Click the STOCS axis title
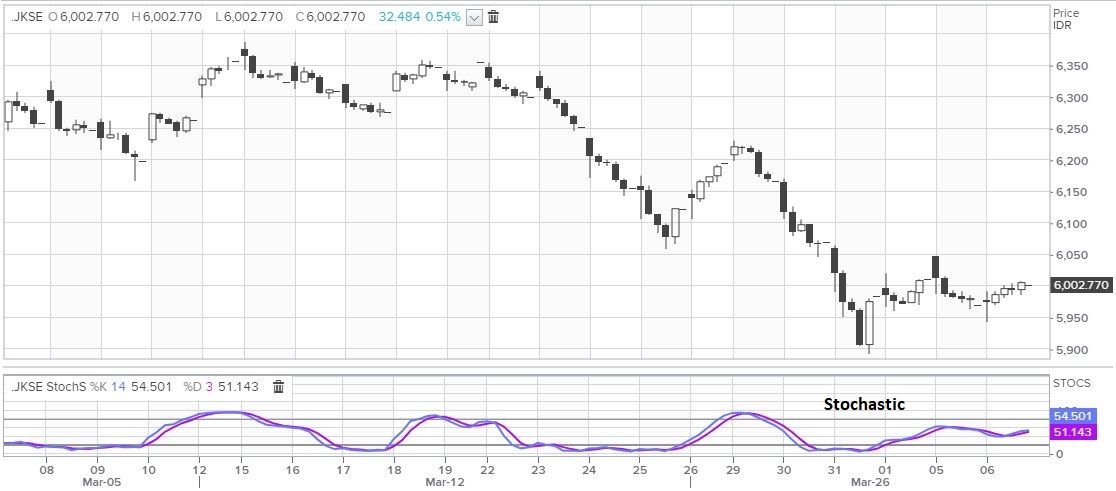The height and width of the screenshot is (491, 1116). tap(1071, 384)
